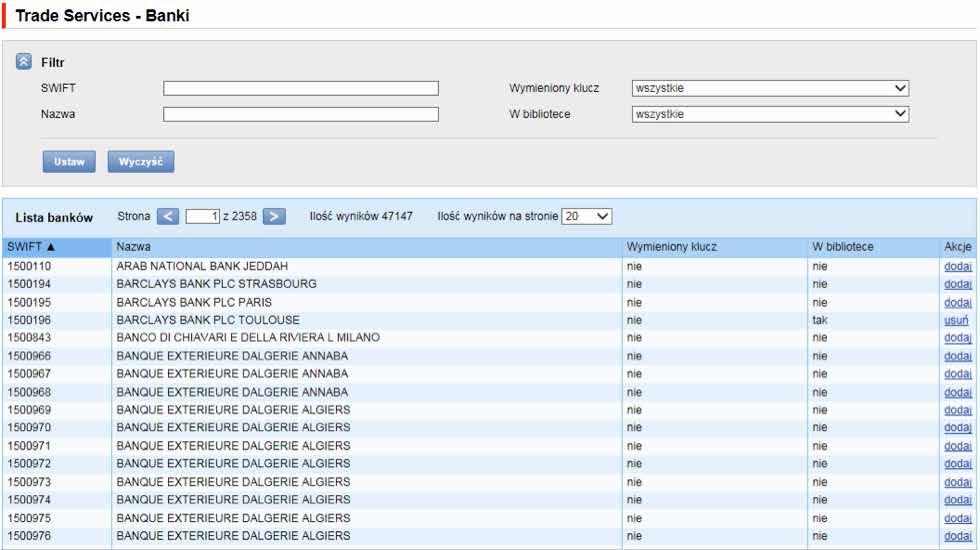Click dodaj in row 1500973
This screenshot has width=980, height=550.
click(958, 482)
